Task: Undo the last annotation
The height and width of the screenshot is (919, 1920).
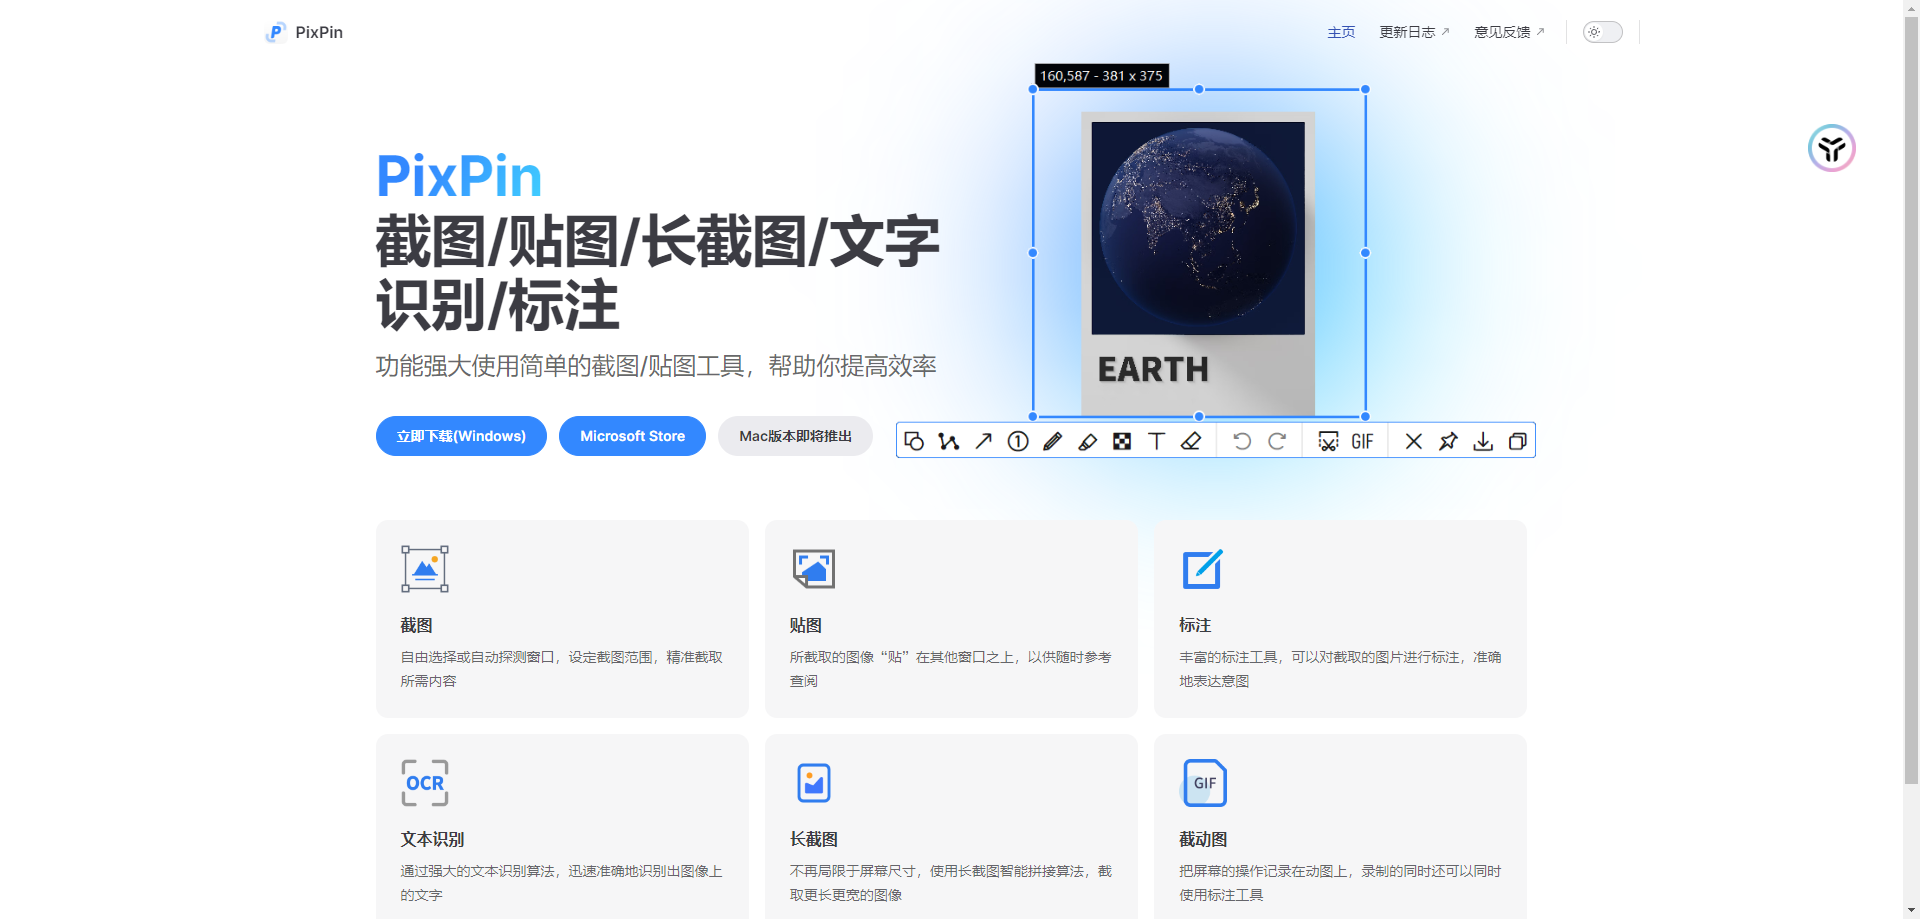Action: 1241,440
